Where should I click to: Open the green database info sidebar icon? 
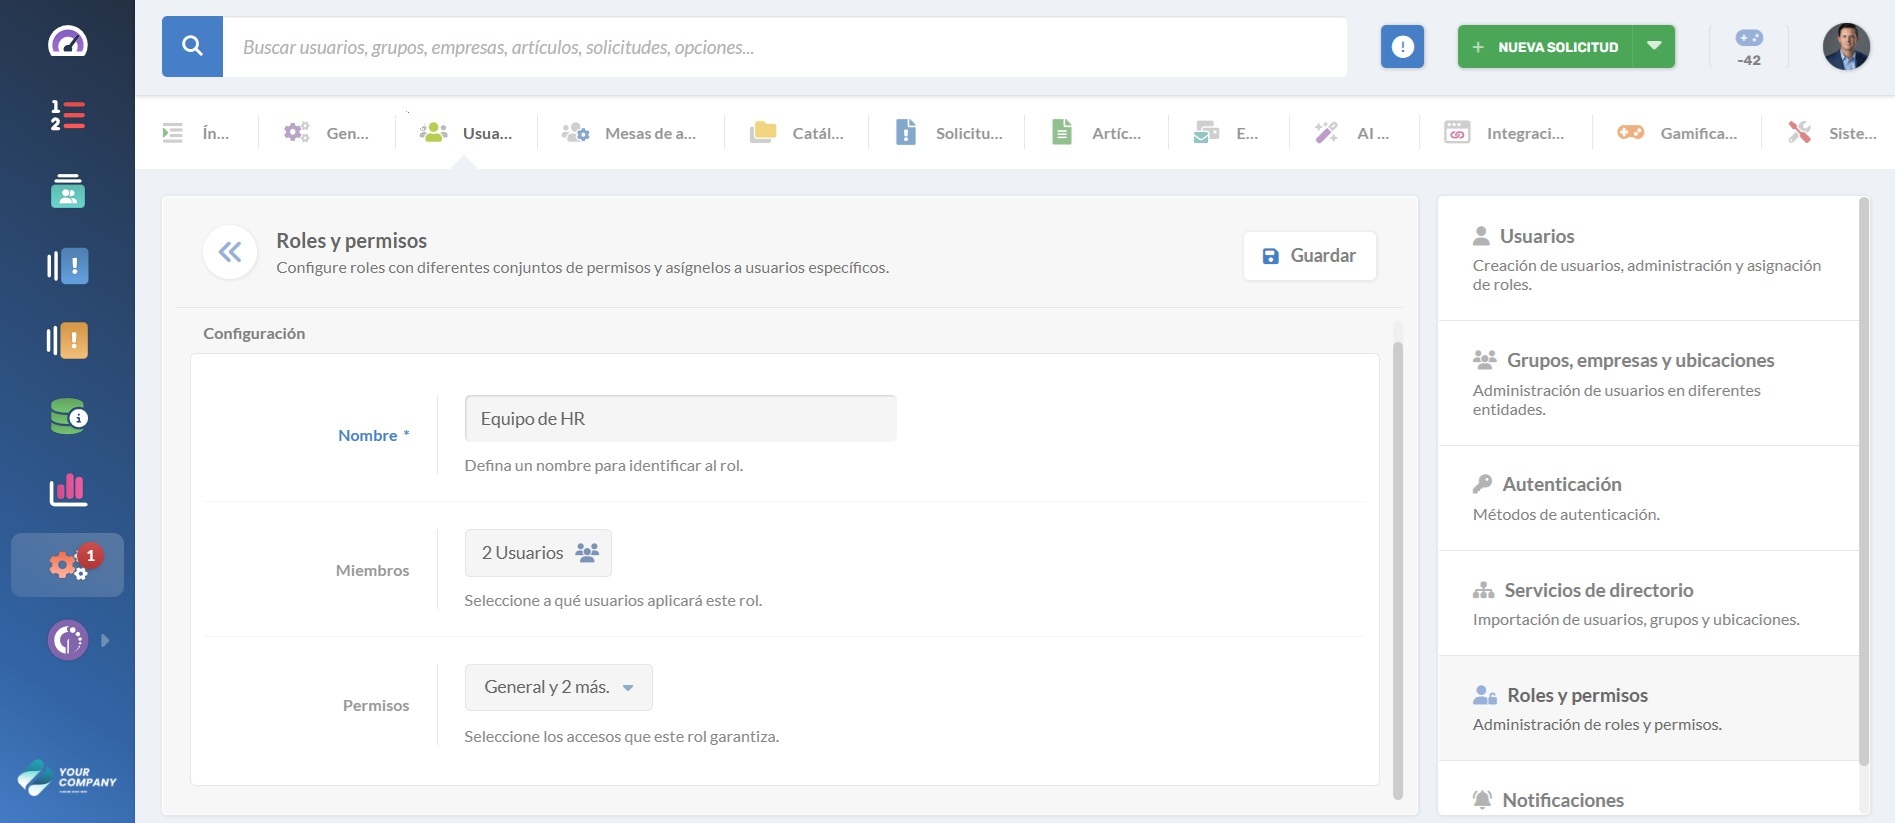click(68, 416)
